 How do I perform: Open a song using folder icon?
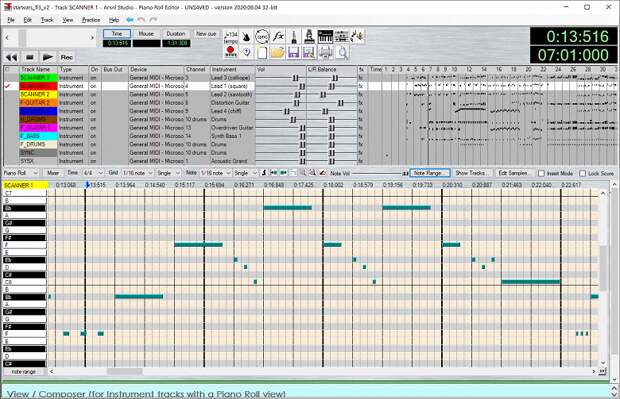(278, 52)
